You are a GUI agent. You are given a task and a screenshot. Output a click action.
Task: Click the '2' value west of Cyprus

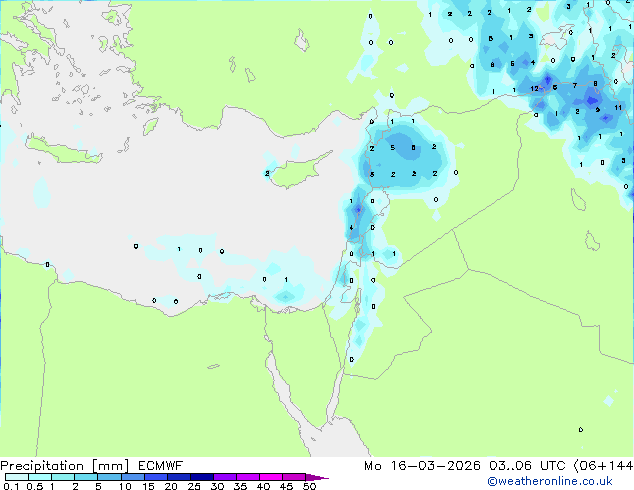(x=267, y=173)
